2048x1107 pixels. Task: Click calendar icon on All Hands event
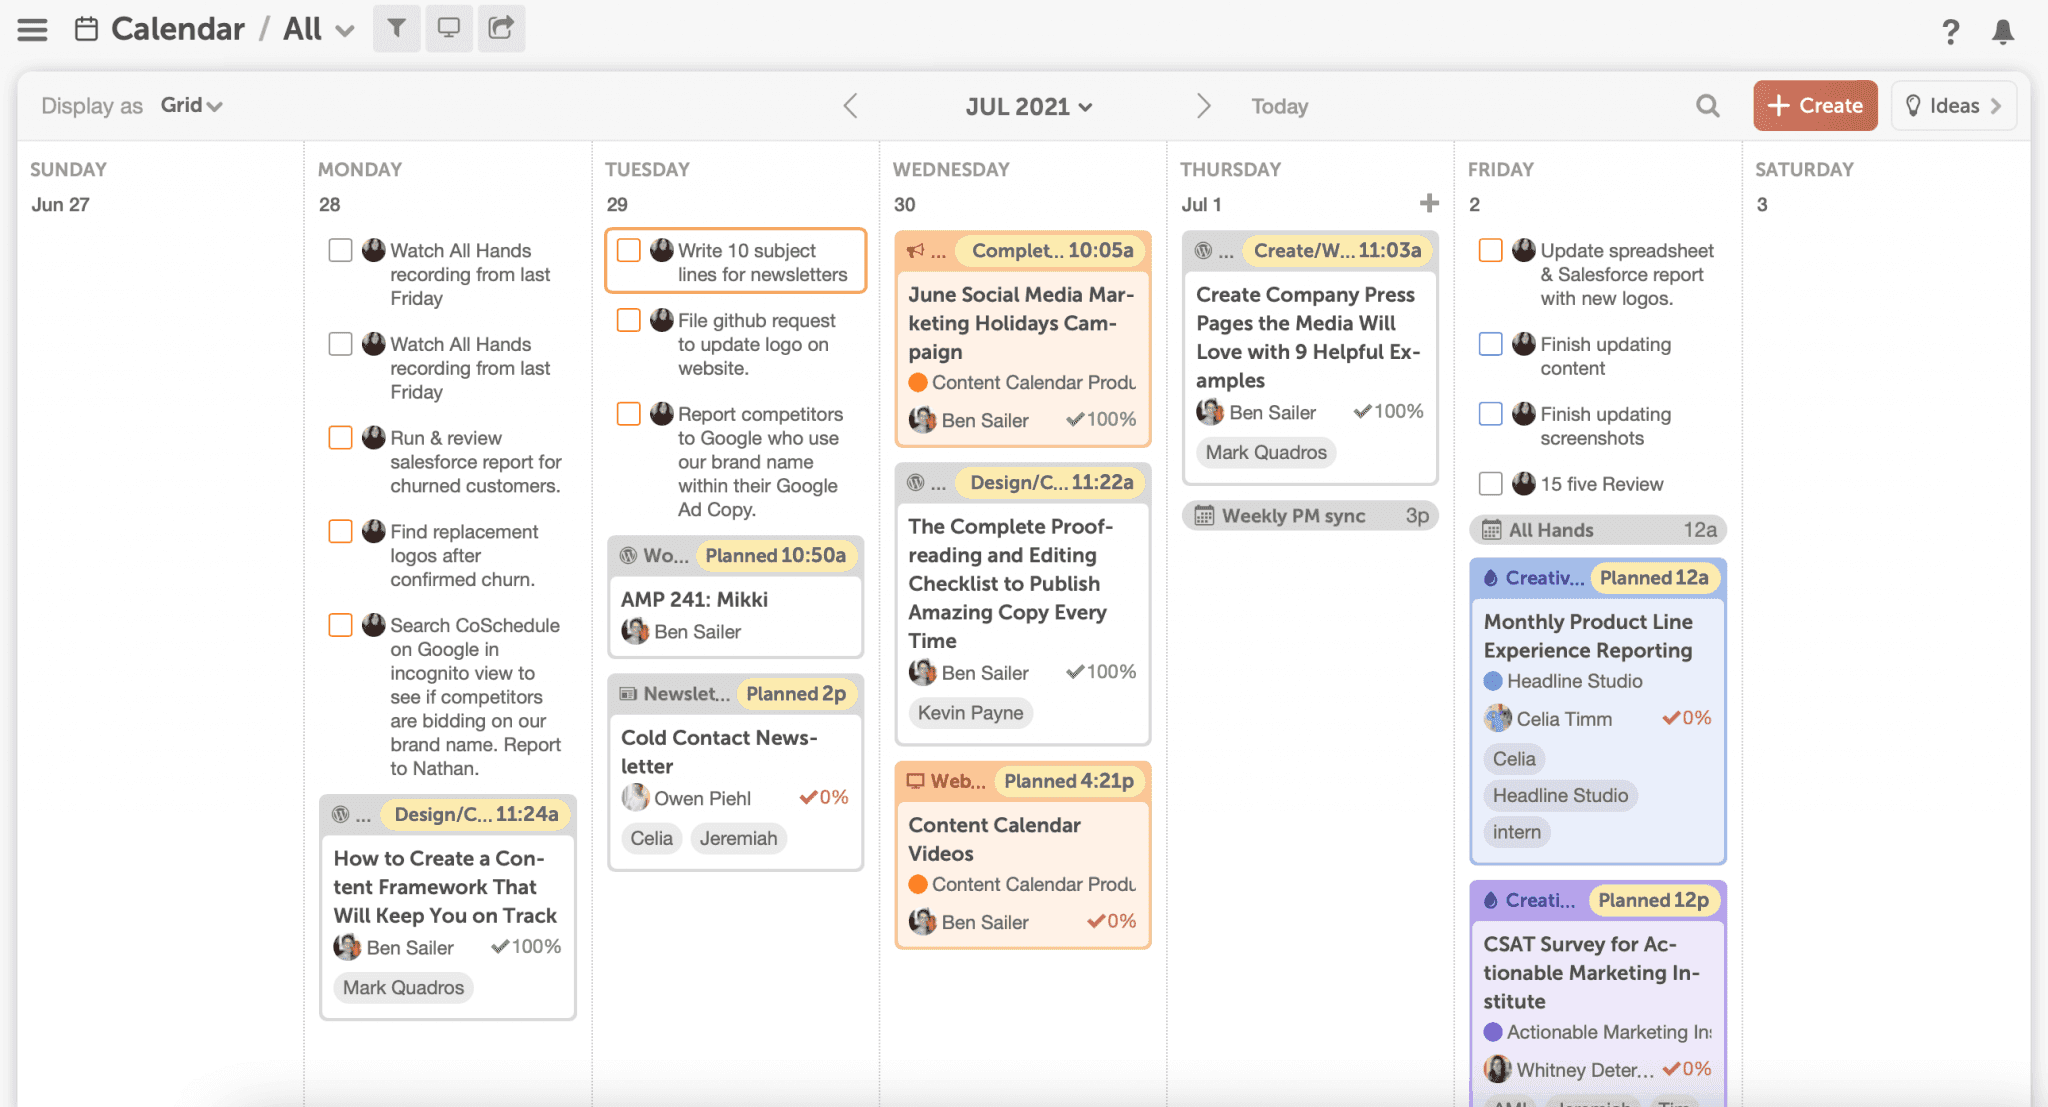pos(1491,530)
